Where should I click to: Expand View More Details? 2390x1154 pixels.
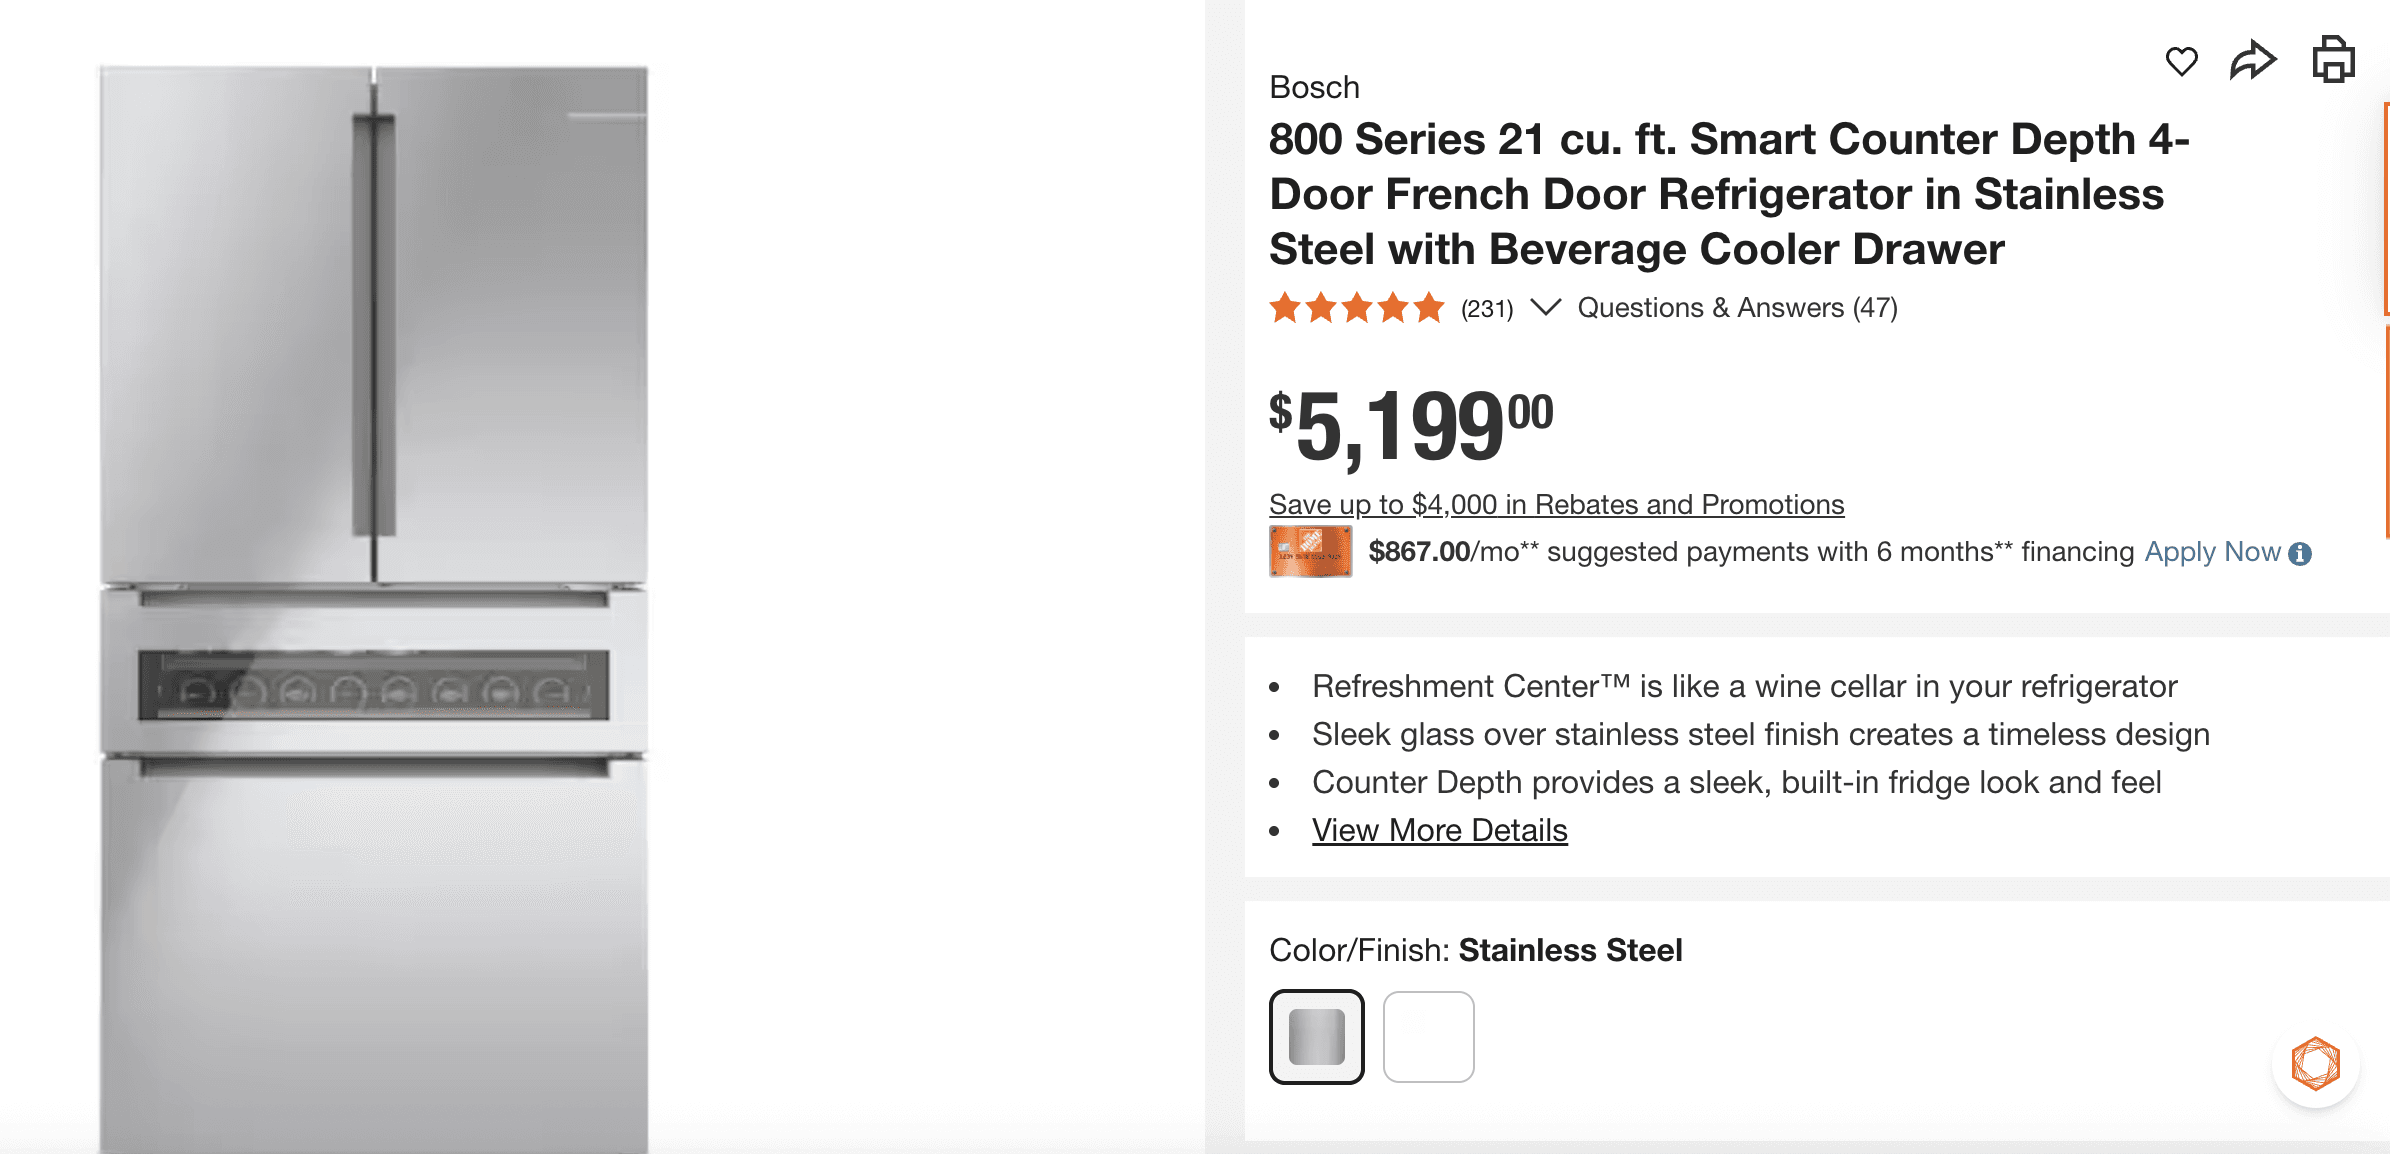(1439, 830)
